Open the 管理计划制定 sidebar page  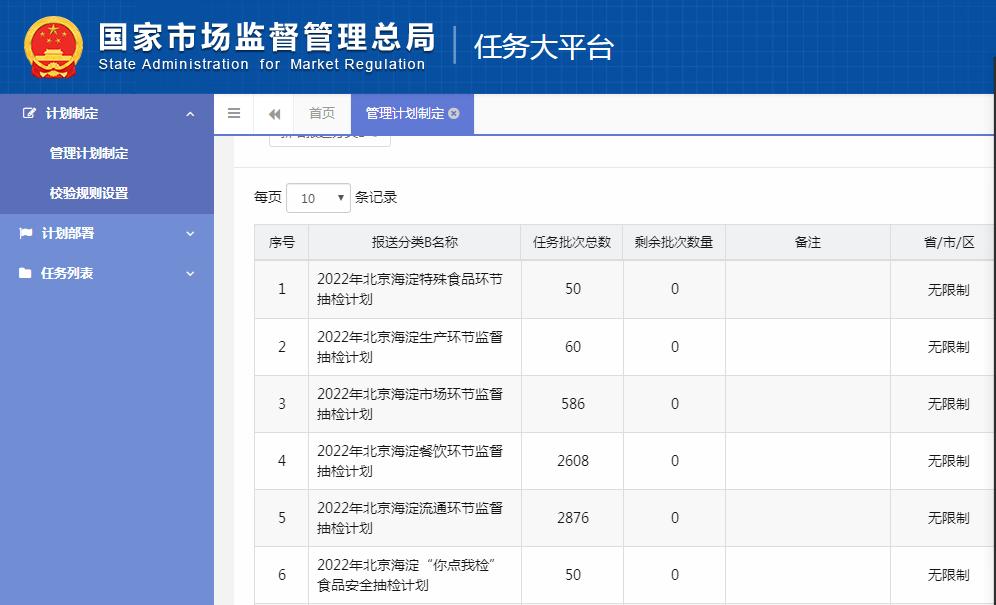[89, 153]
